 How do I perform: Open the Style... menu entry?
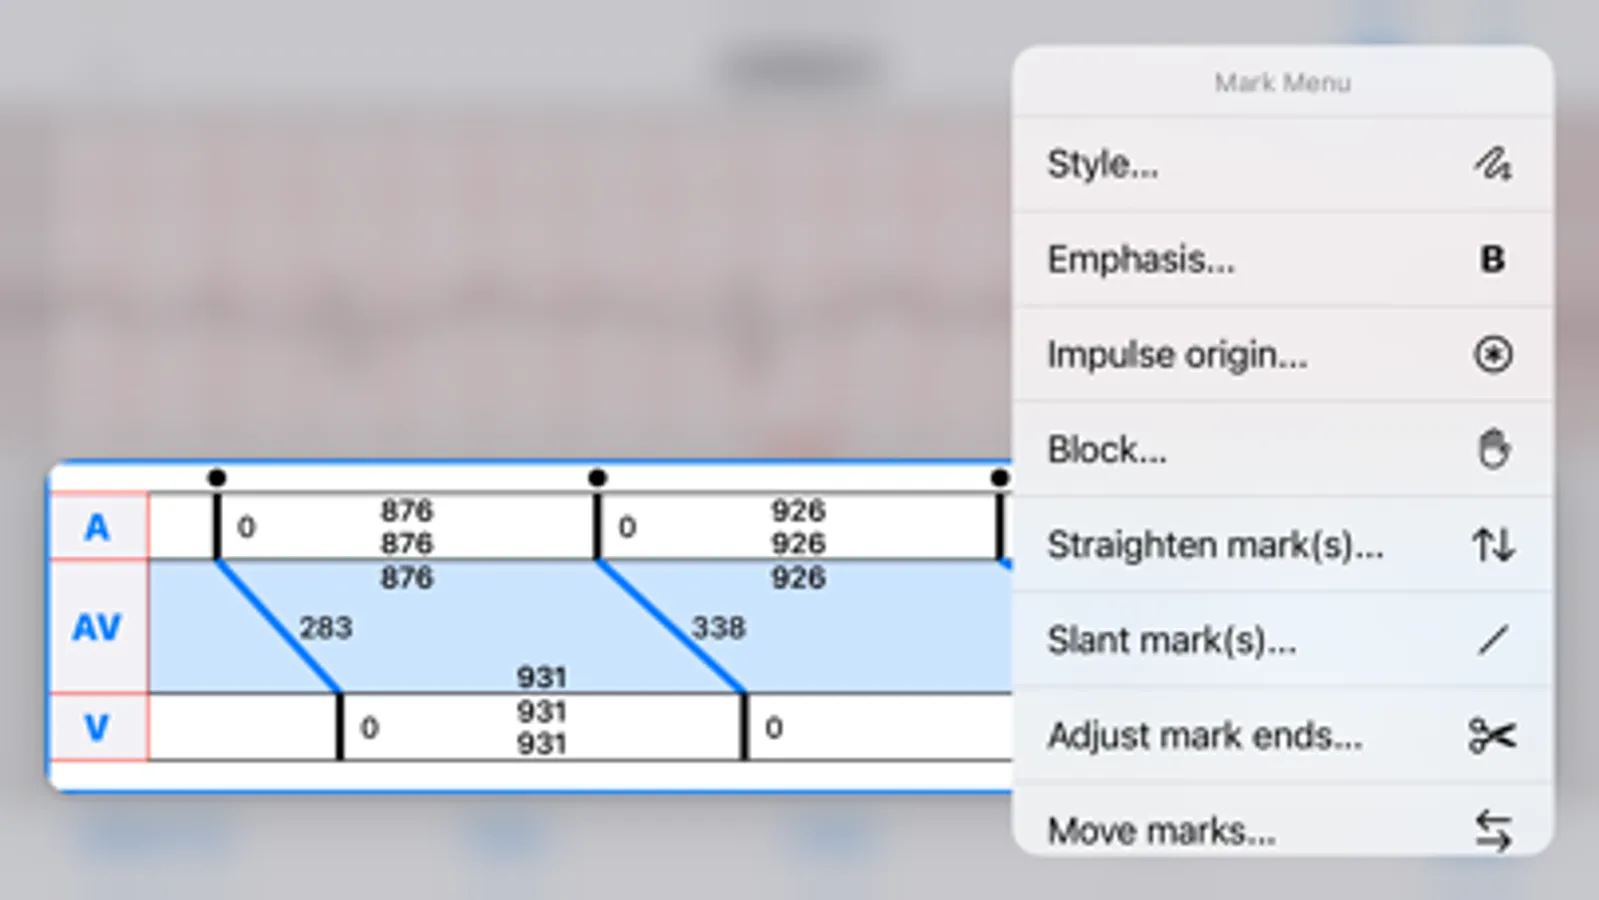1103,164
